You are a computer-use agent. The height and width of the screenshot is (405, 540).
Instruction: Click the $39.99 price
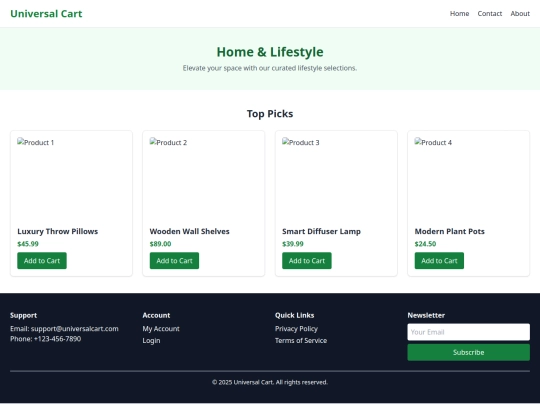tap(293, 244)
